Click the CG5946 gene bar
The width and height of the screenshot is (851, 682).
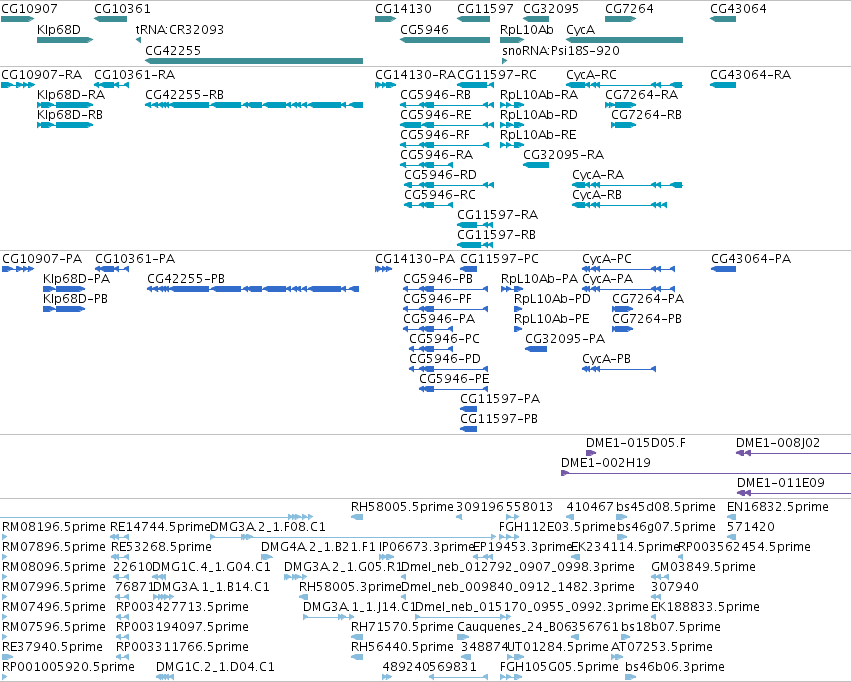[444, 40]
